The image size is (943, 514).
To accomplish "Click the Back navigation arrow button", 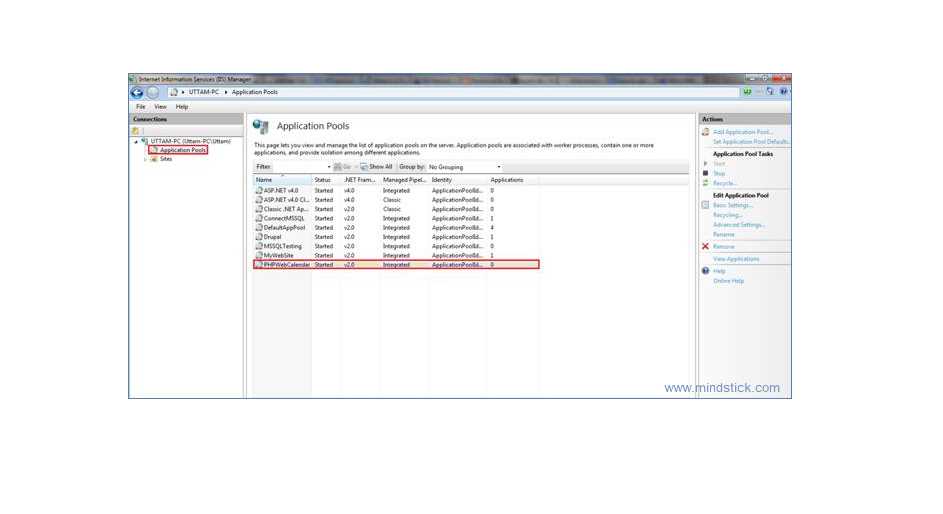I will [x=137, y=92].
